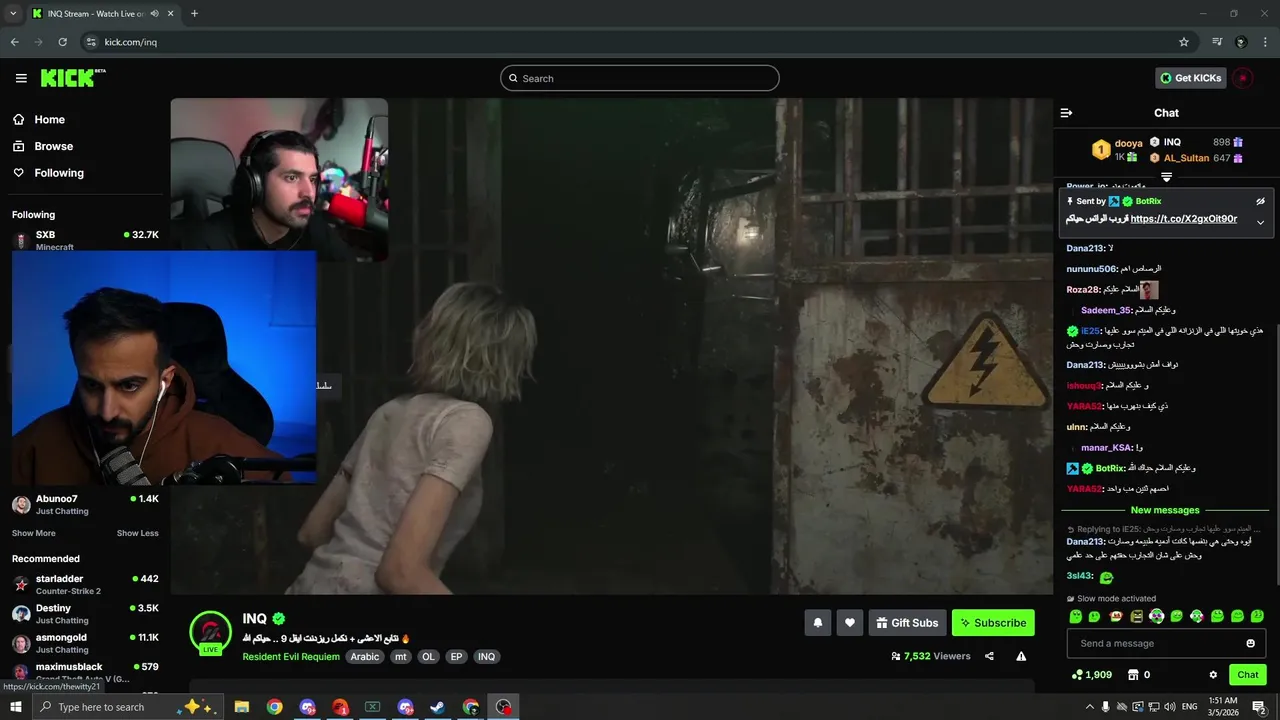Mute tab via the audio speaker icon

(x=153, y=14)
